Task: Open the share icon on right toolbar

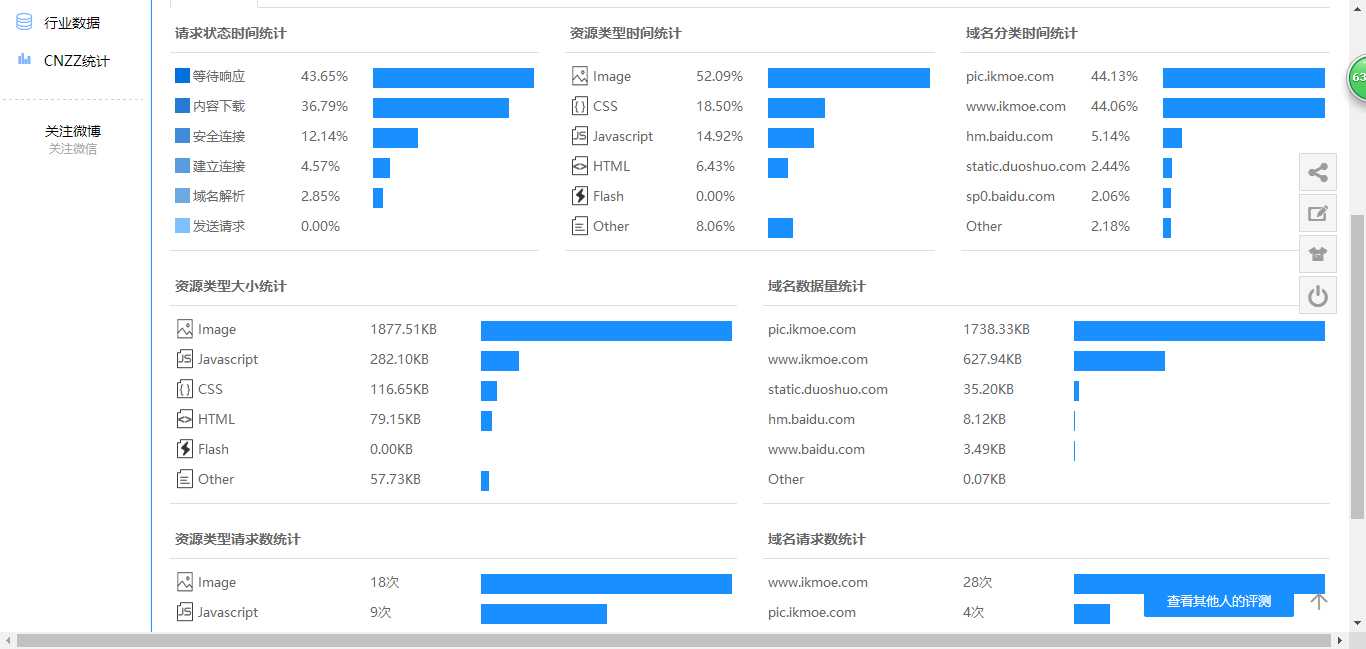Action: 1318,172
